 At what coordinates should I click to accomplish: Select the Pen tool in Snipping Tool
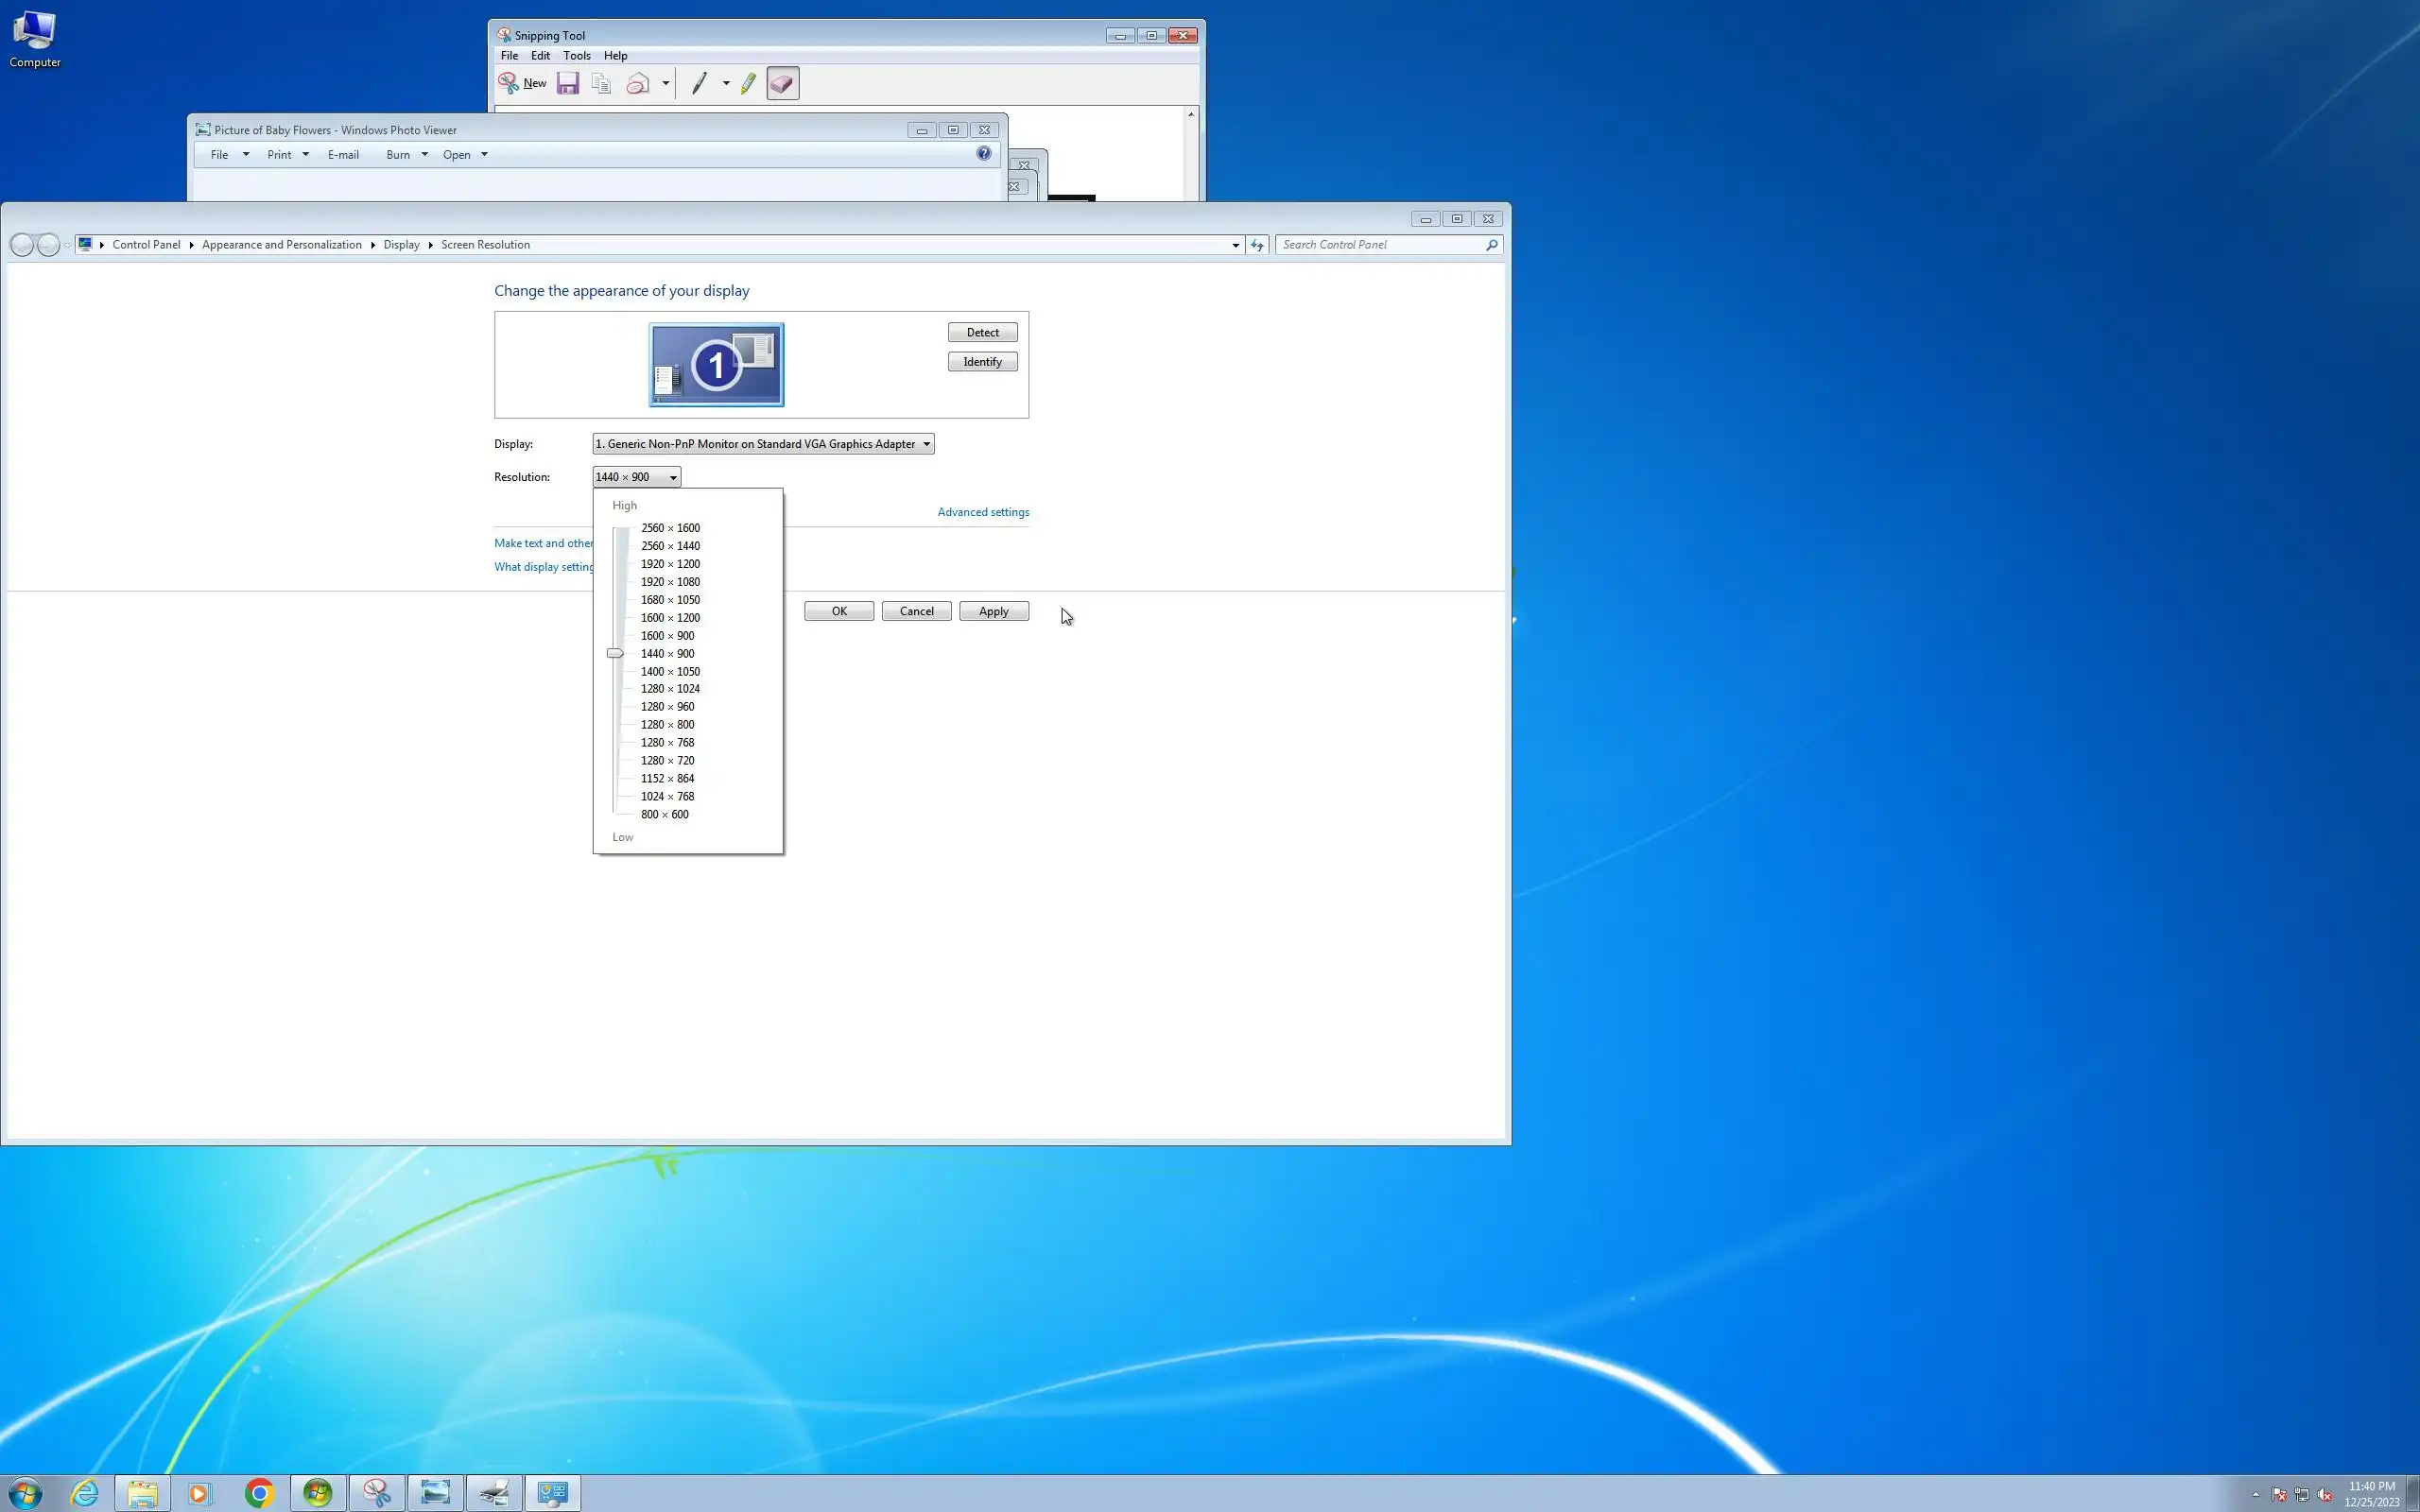tap(699, 84)
